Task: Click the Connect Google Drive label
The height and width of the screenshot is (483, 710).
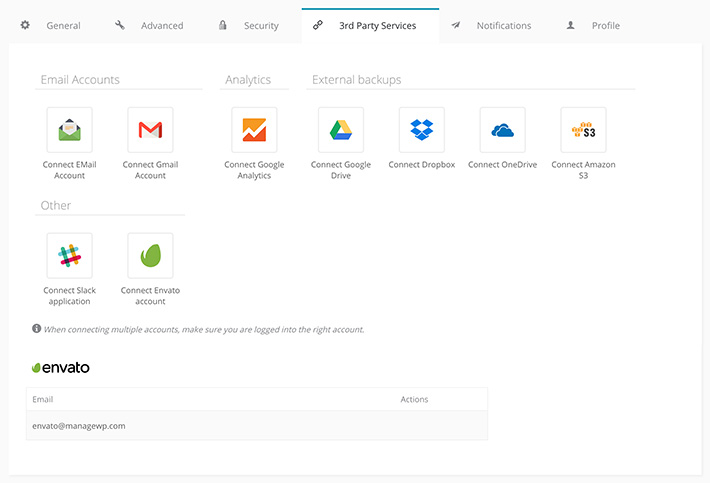Action: click(340, 170)
